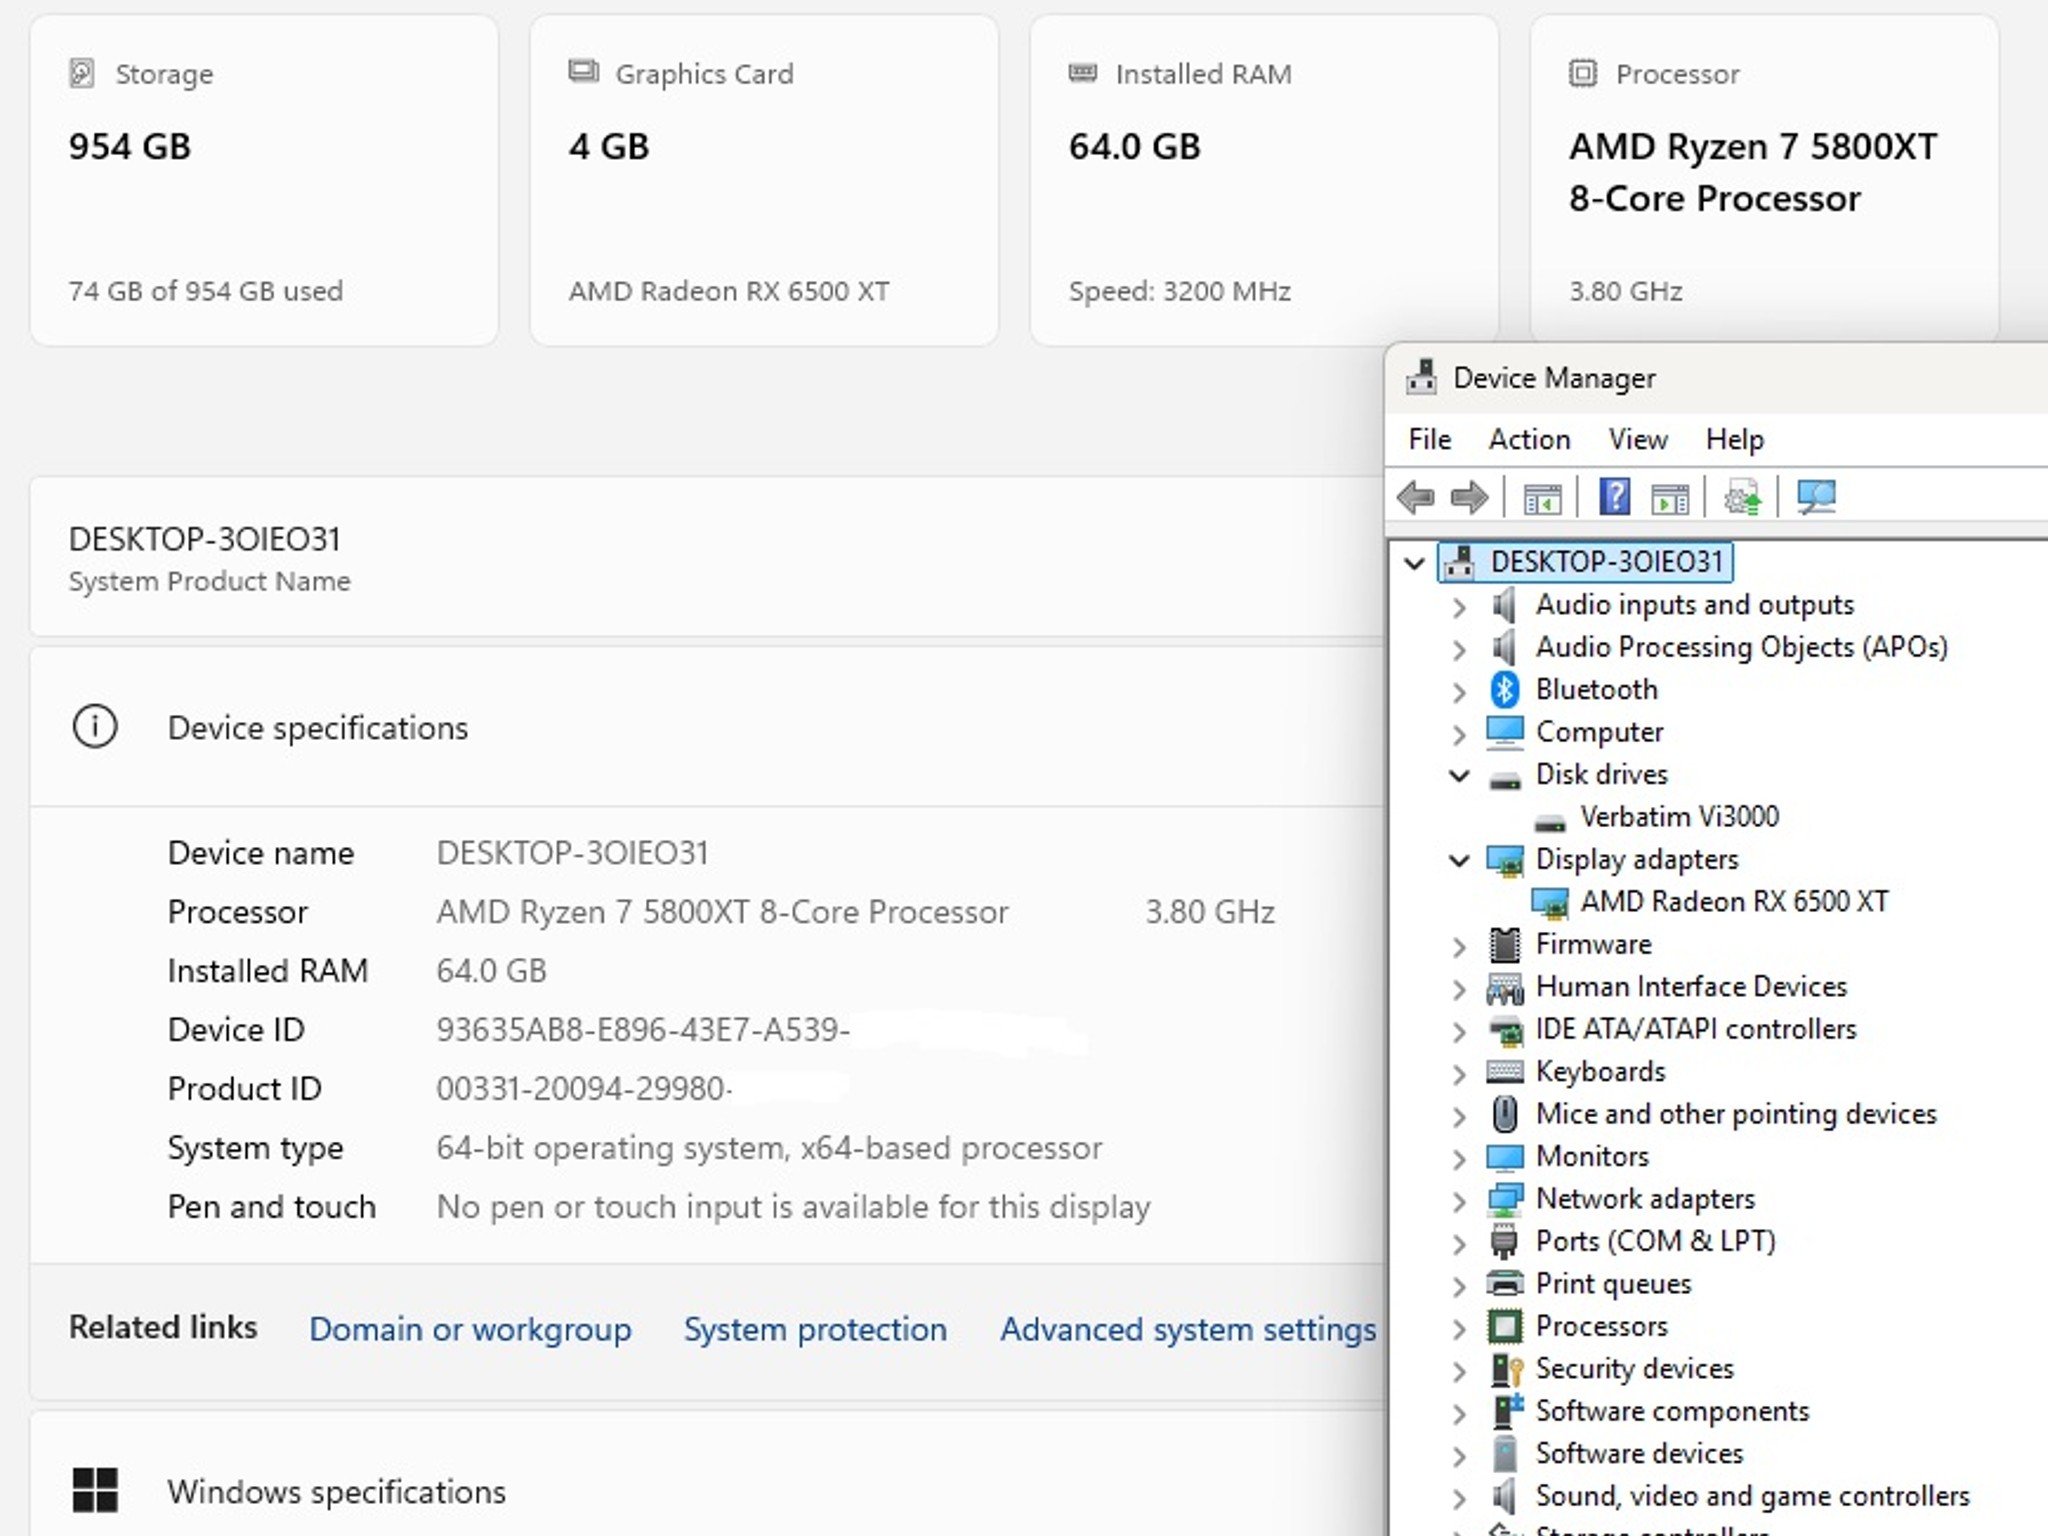The height and width of the screenshot is (1536, 2048).
Task: Click Scan for hardware changes monitor icon
Action: (x=1816, y=497)
